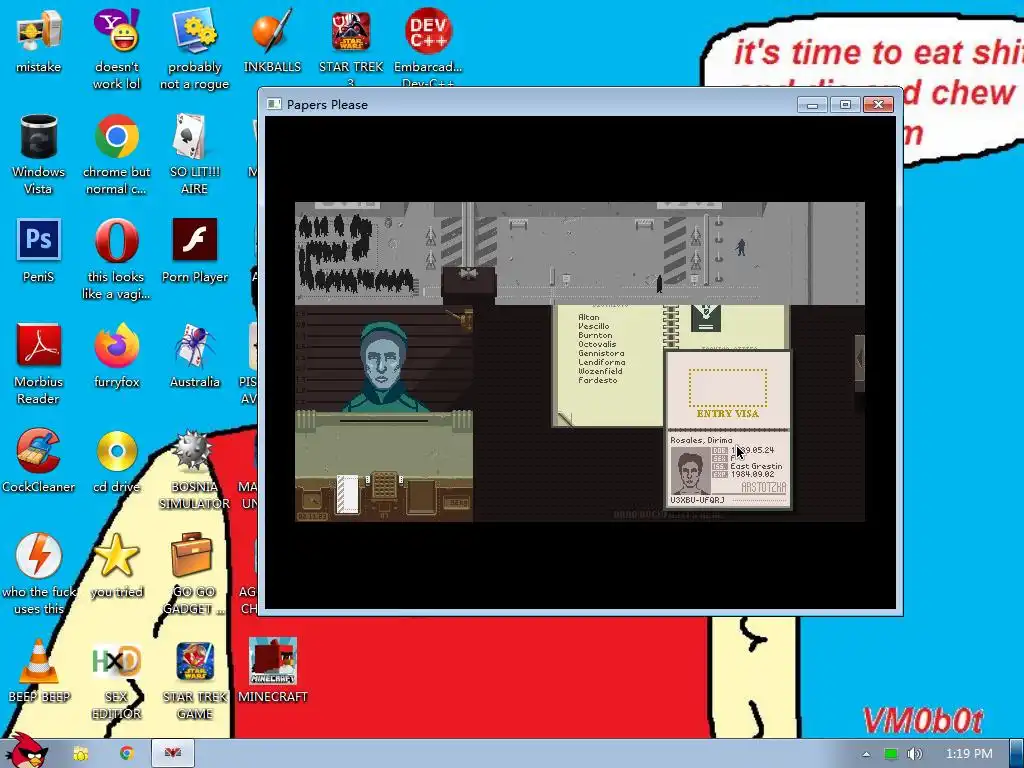Click 'Gennistora' in the rulebook list
The image size is (1024, 768).
pyautogui.click(x=601, y=353)
